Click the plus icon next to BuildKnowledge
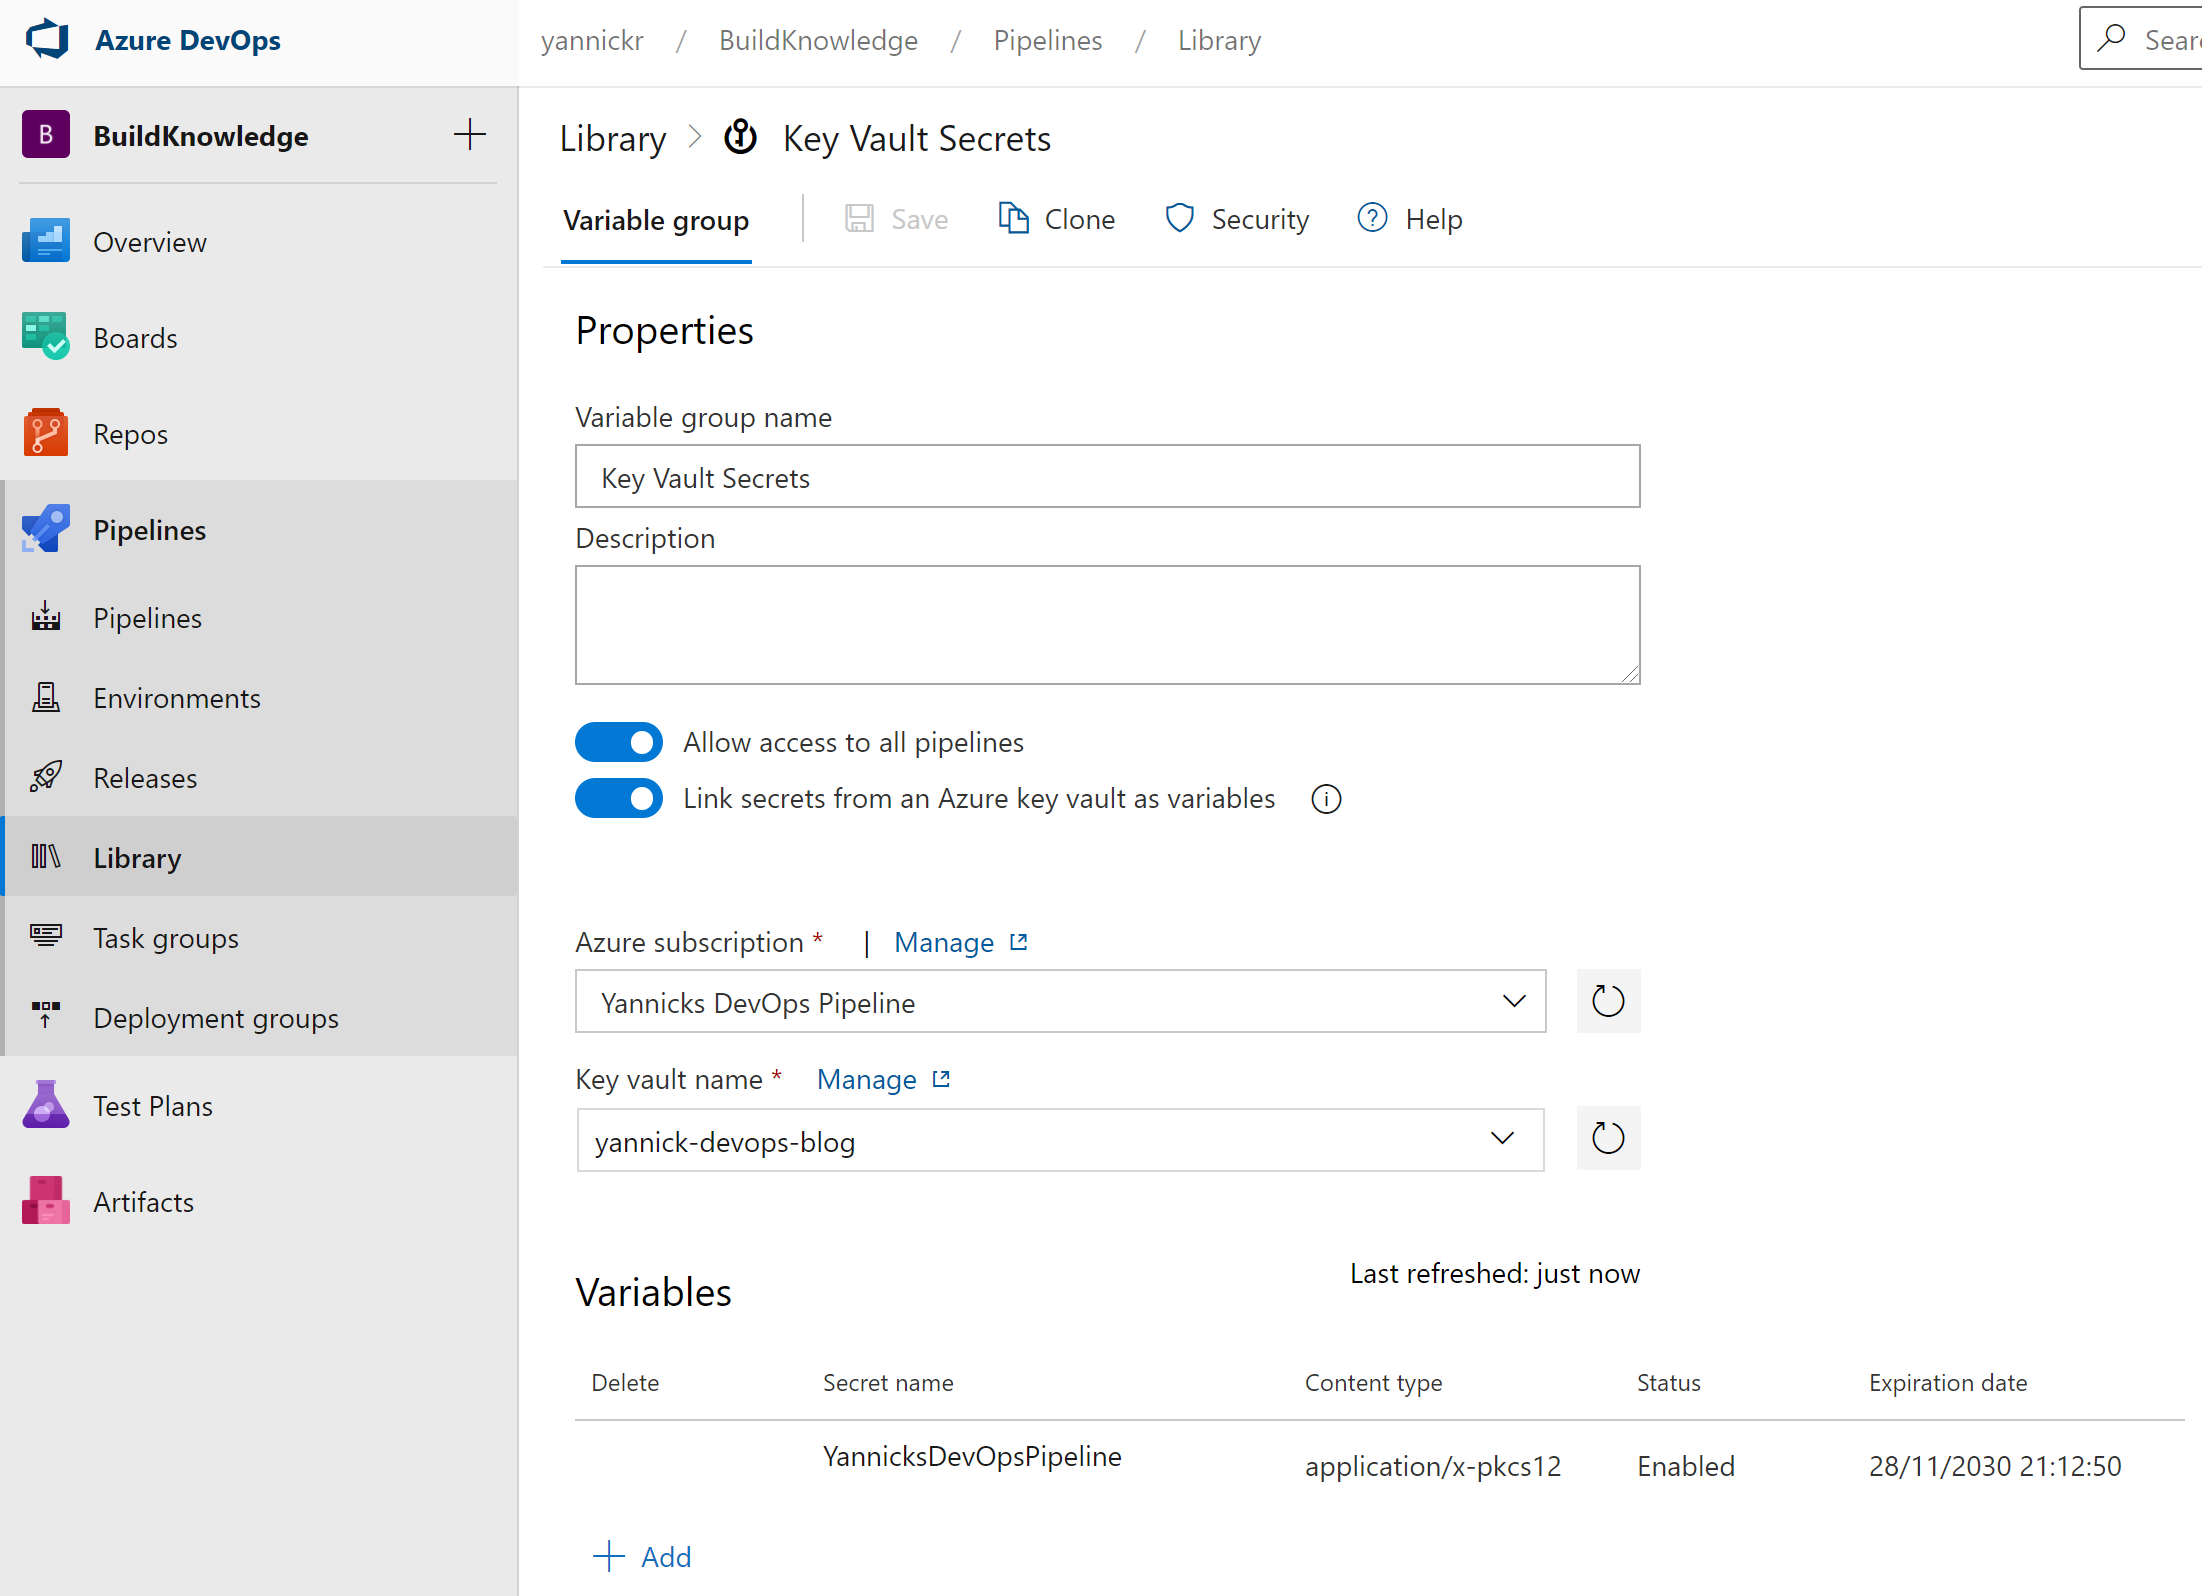 tap(469, 134)
